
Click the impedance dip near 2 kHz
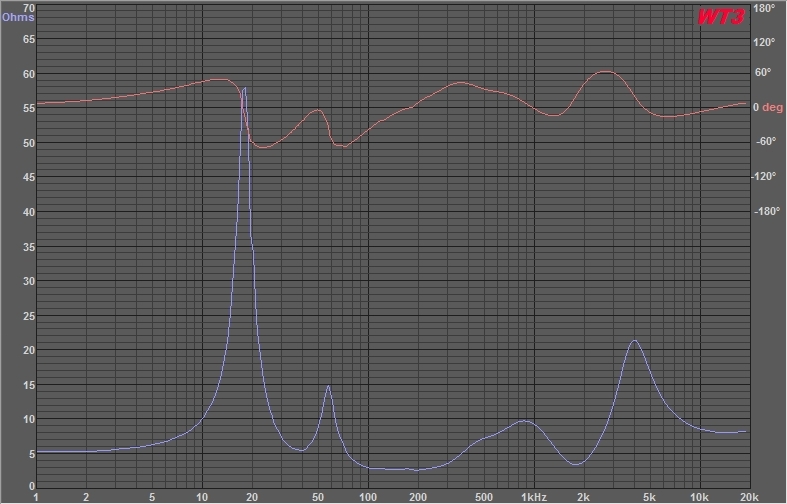pos(576,464)
